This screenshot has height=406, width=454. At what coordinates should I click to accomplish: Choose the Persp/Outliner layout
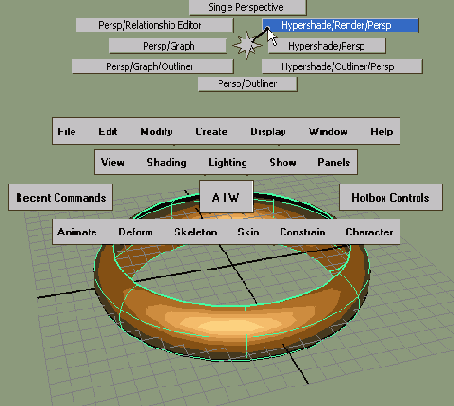(248, 84)
